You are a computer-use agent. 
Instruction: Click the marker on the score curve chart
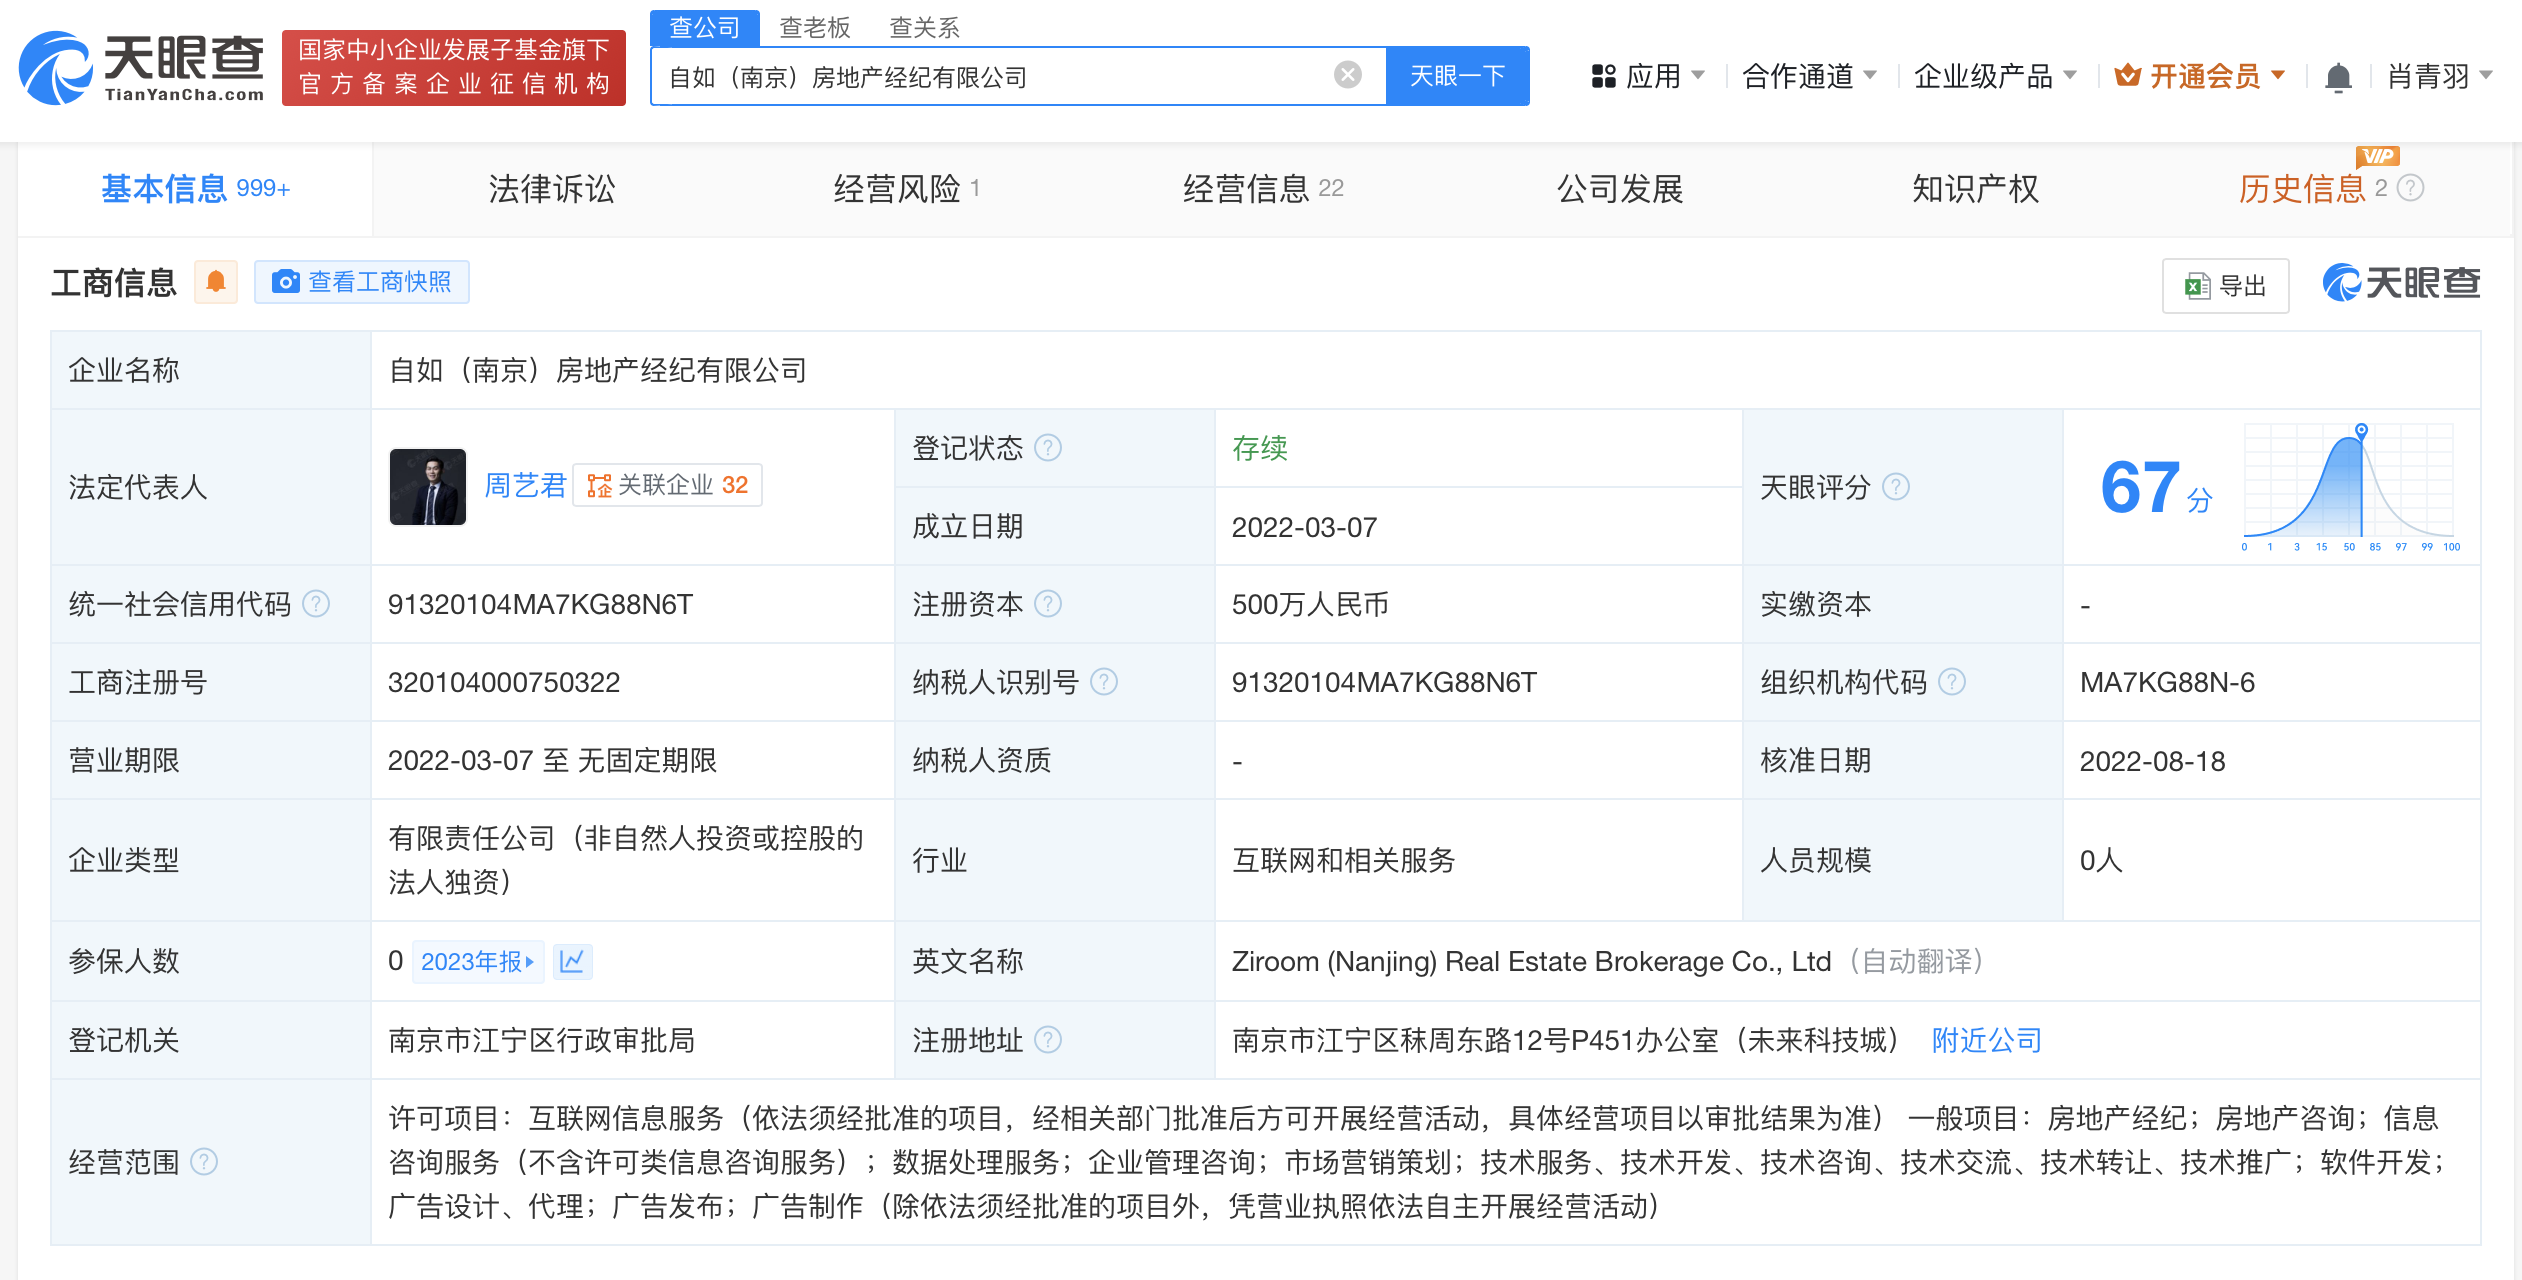click(2360, 432)
